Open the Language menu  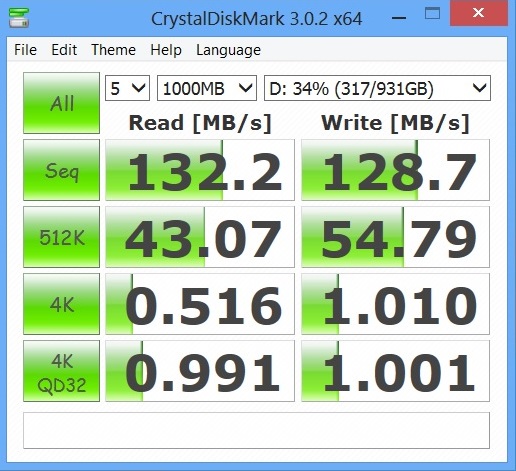pyautogui.click(x=228, y=50)
